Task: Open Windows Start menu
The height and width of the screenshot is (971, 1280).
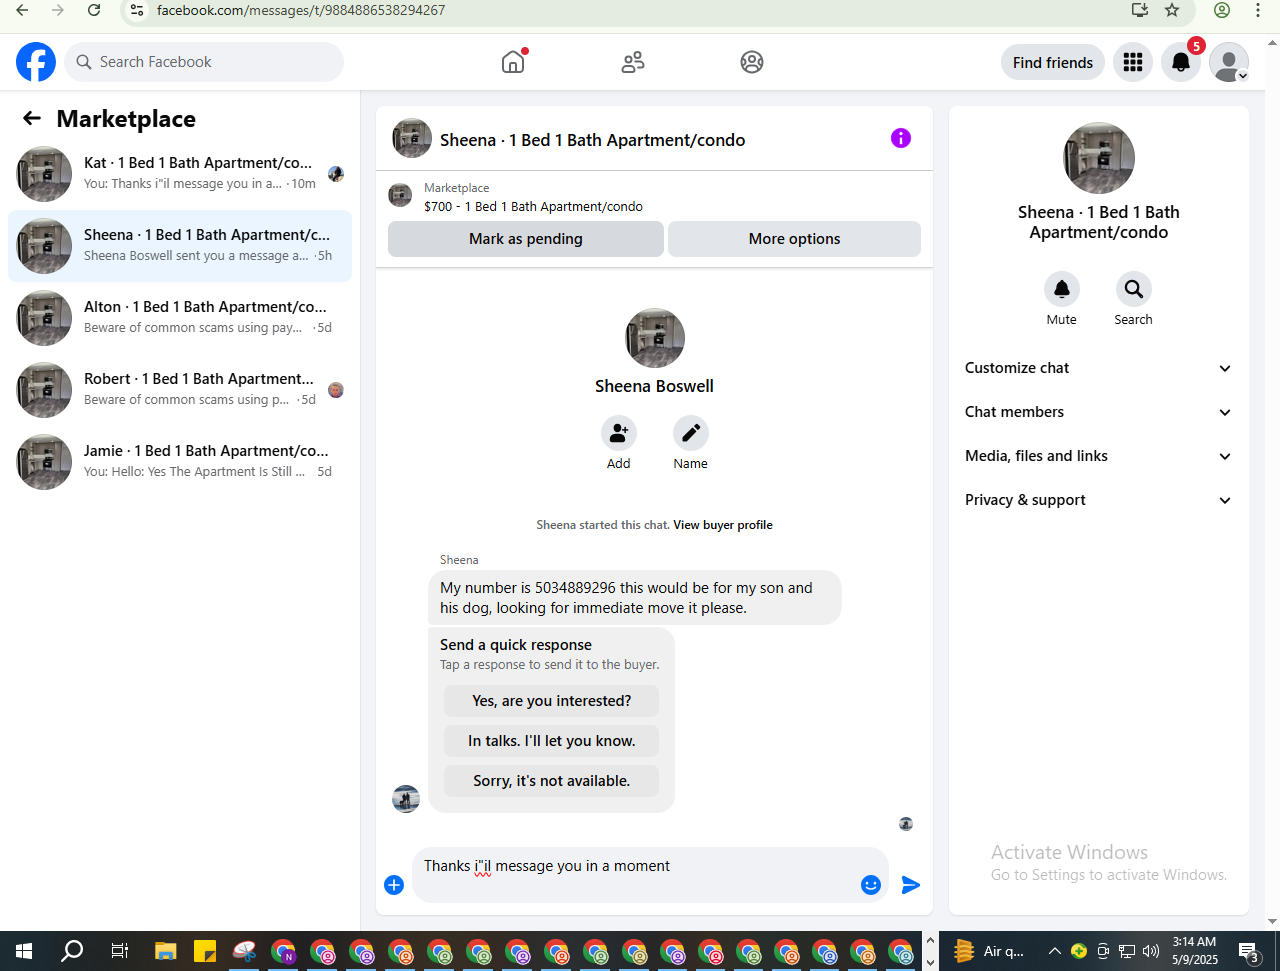Action: click(24, 951)
